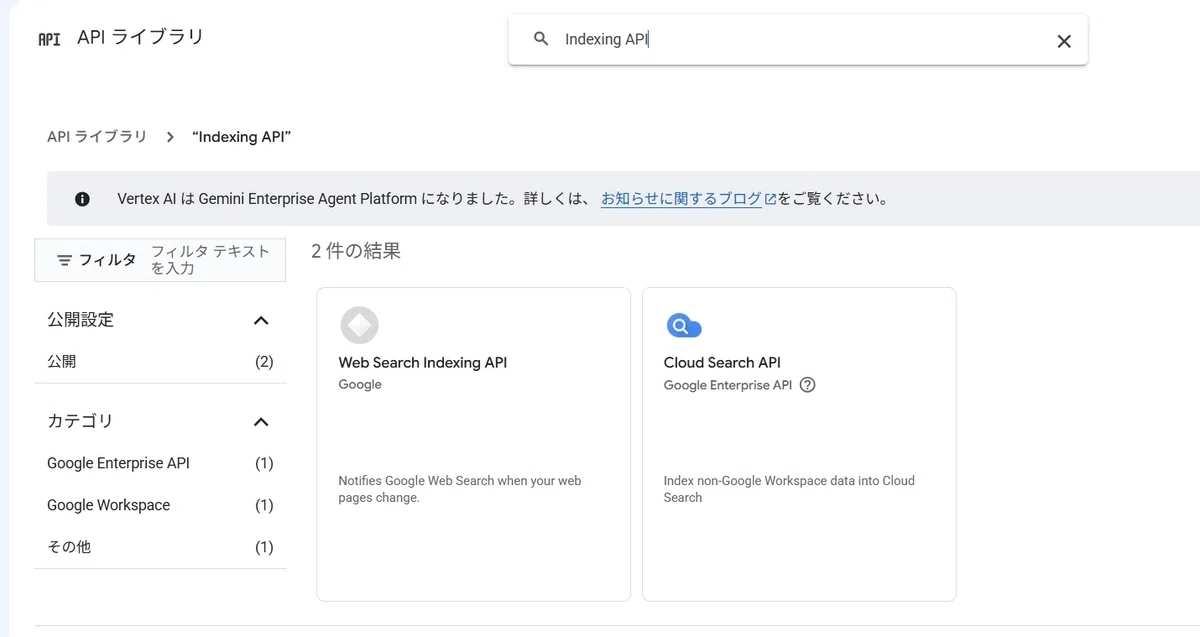Collapse the 公開設定 section
The height and width of the screenshot is (637, 1200).
click(261, 320)
